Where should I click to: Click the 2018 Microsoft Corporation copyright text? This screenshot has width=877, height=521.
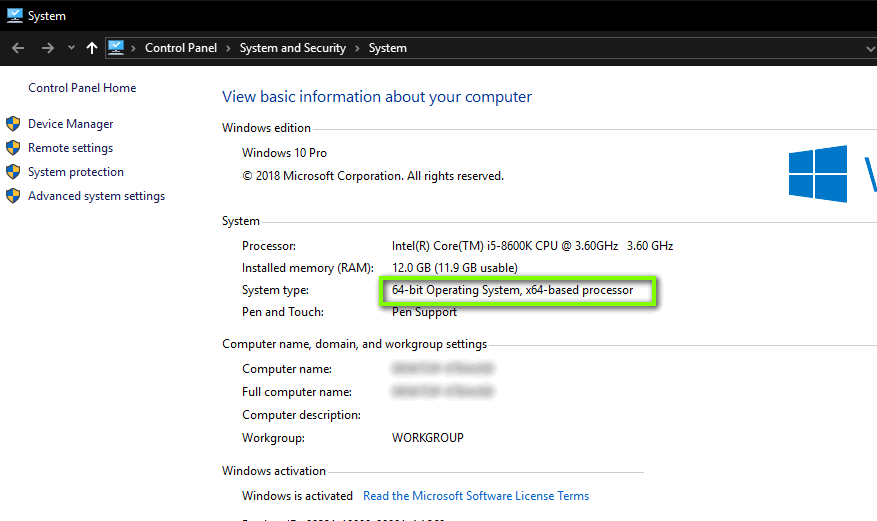[x=373, y=176]
